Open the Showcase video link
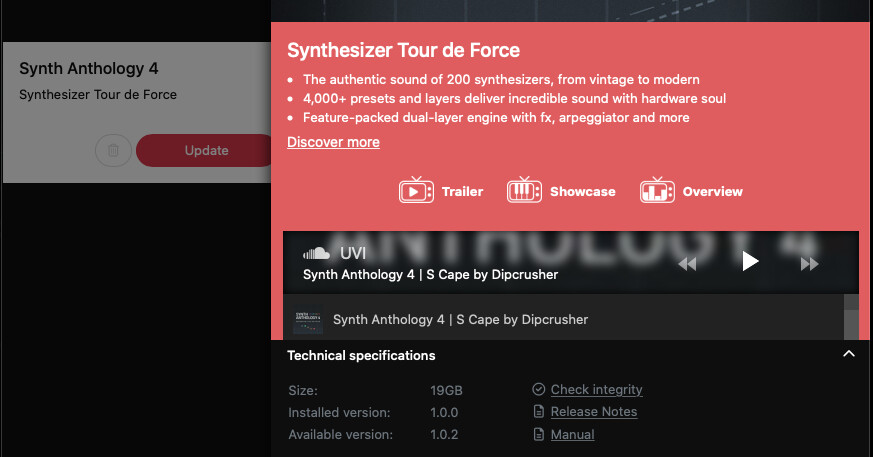 (x=582, y=191)
